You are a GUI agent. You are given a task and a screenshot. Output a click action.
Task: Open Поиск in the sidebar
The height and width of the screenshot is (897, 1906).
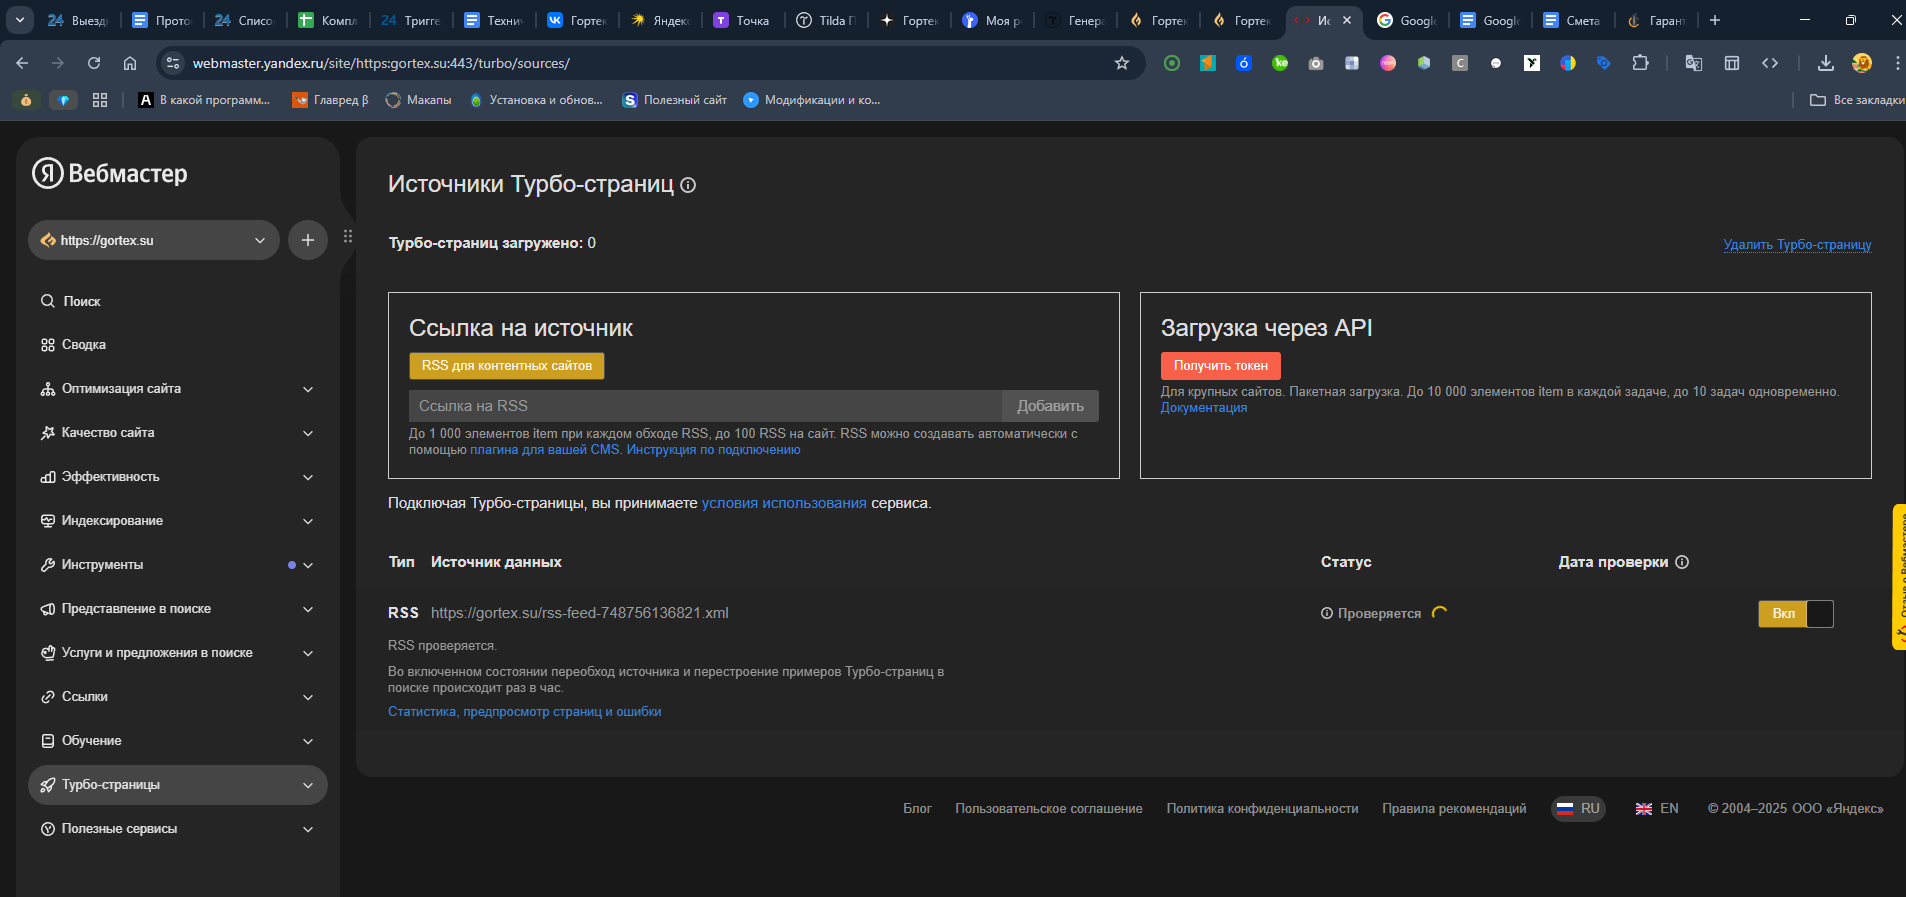point(178,301)
